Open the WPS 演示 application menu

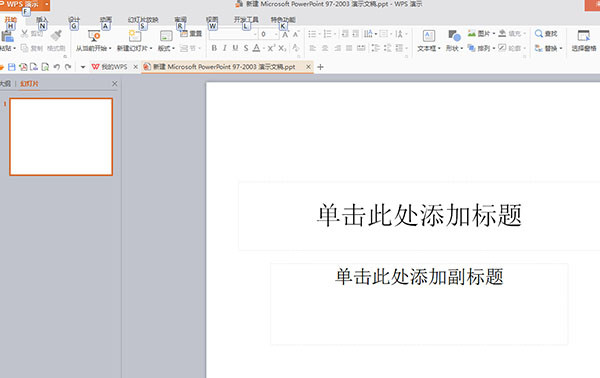[24, 5]
